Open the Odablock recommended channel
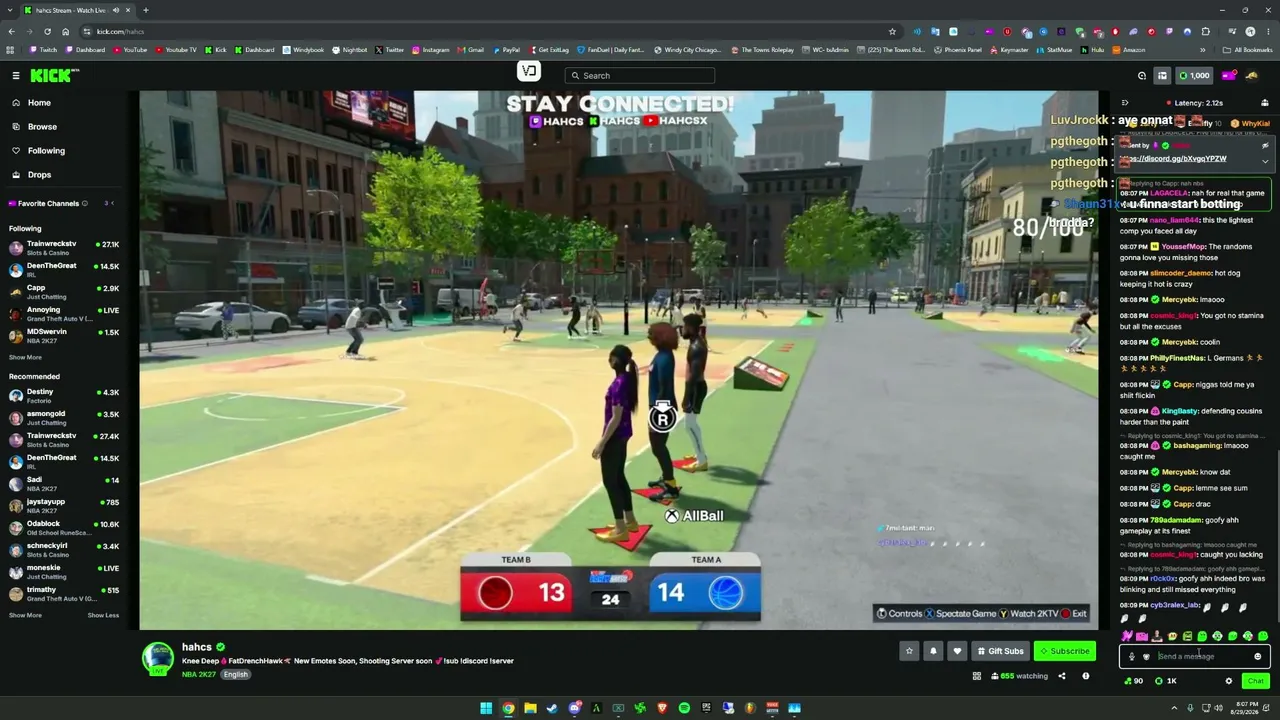The width and height of the screenshot is (1280, 720). 64,528
